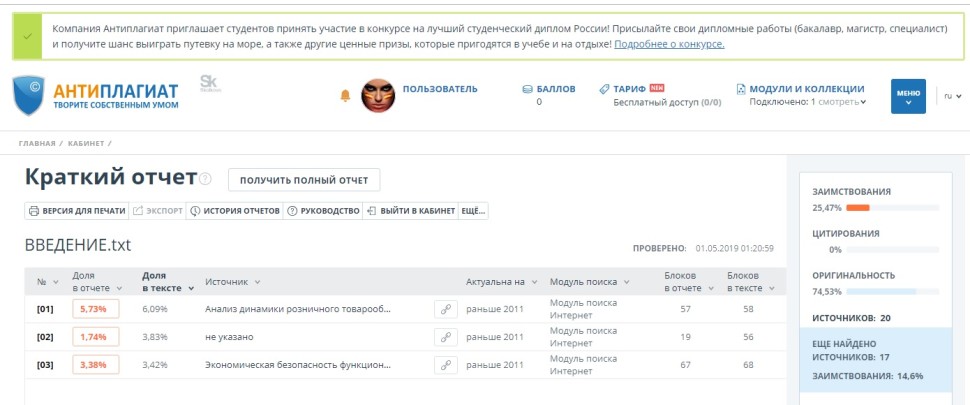Open the link icon for source 02
The width and height of the screenshot is (970, 405).
445,337
